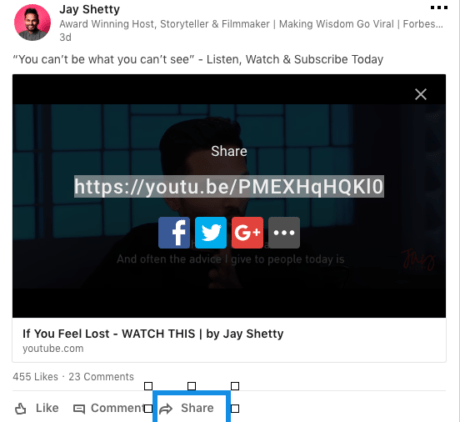The height and width of the screenshot is (422, 460).
Task: Visit the youtube.com source link
Action: (53, 349)
